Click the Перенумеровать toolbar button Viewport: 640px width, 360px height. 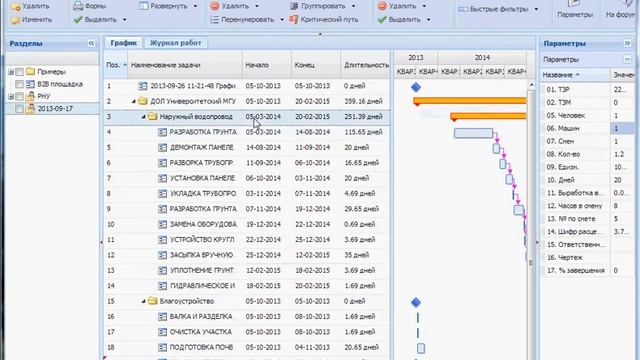243,20
